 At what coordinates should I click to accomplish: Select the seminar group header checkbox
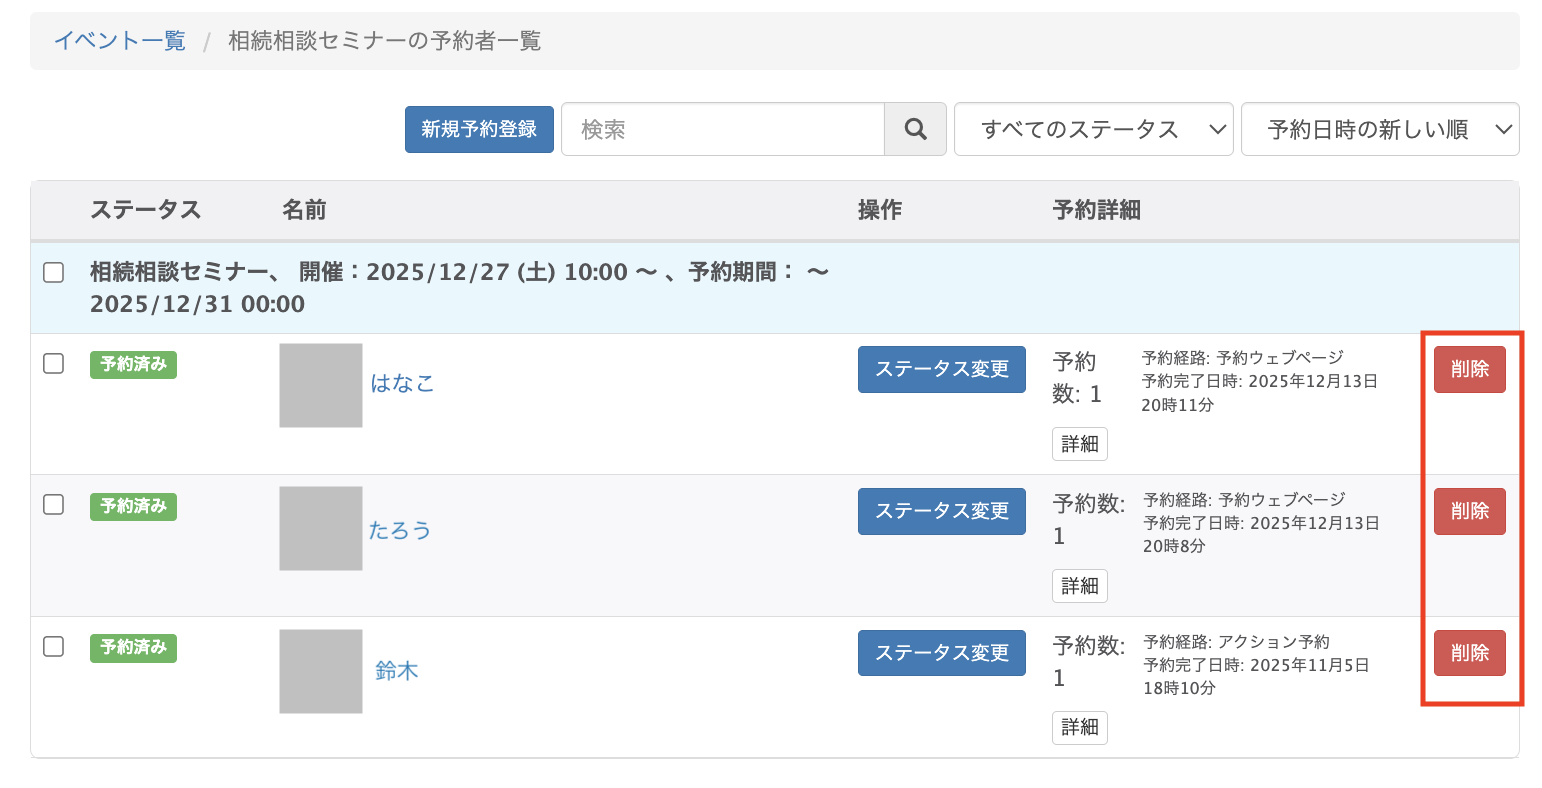click(54, 270)
